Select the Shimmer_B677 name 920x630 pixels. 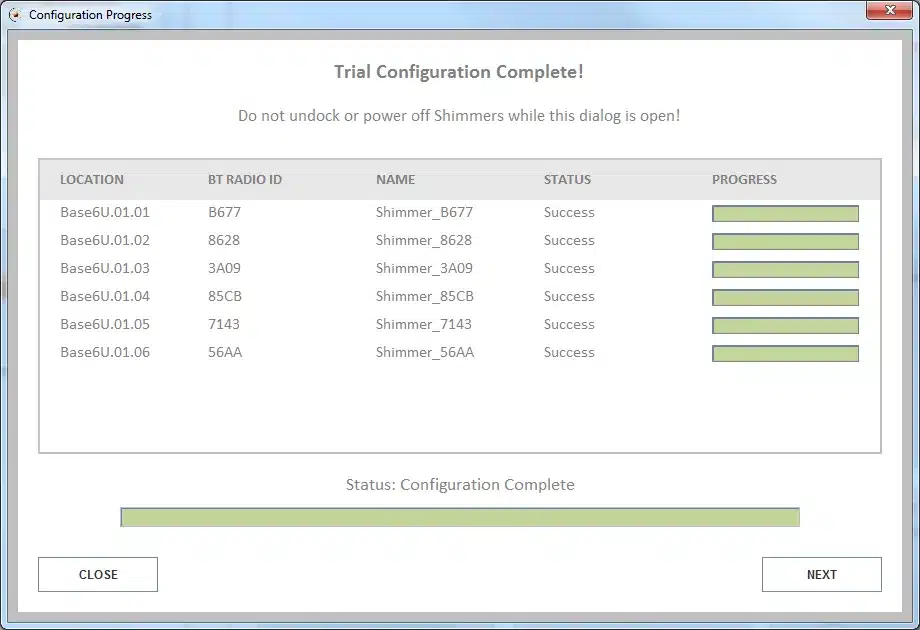pyautogui.click(x=424, y=212)
